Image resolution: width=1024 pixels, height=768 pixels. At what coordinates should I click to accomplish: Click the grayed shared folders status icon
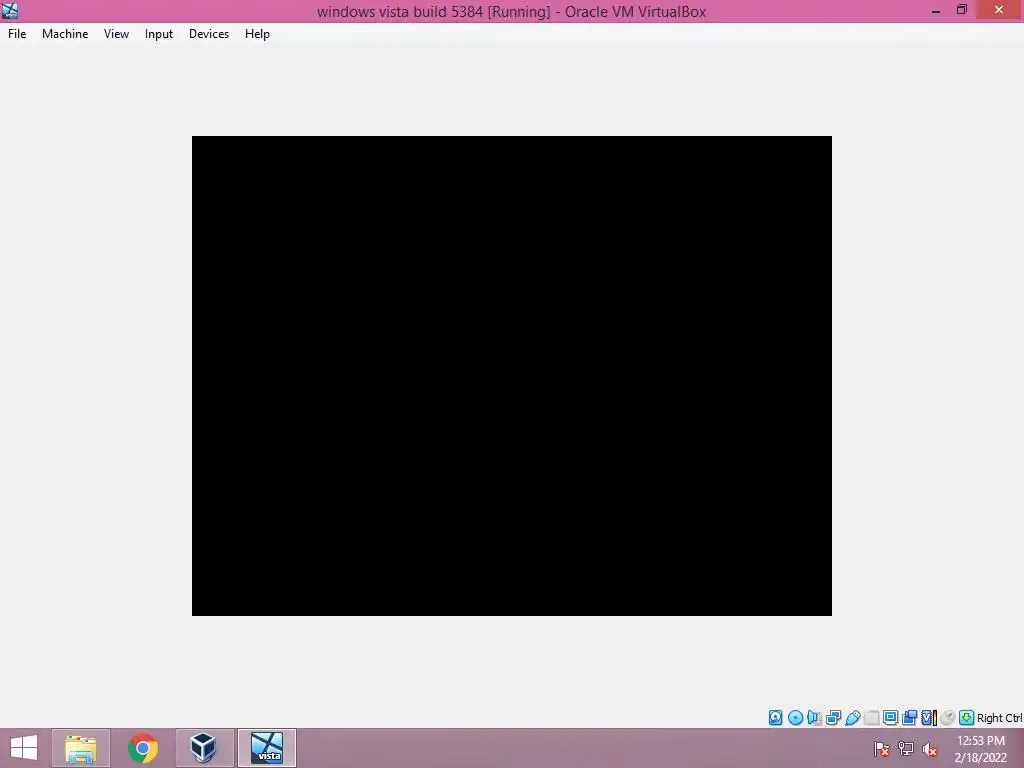[871, 718]
